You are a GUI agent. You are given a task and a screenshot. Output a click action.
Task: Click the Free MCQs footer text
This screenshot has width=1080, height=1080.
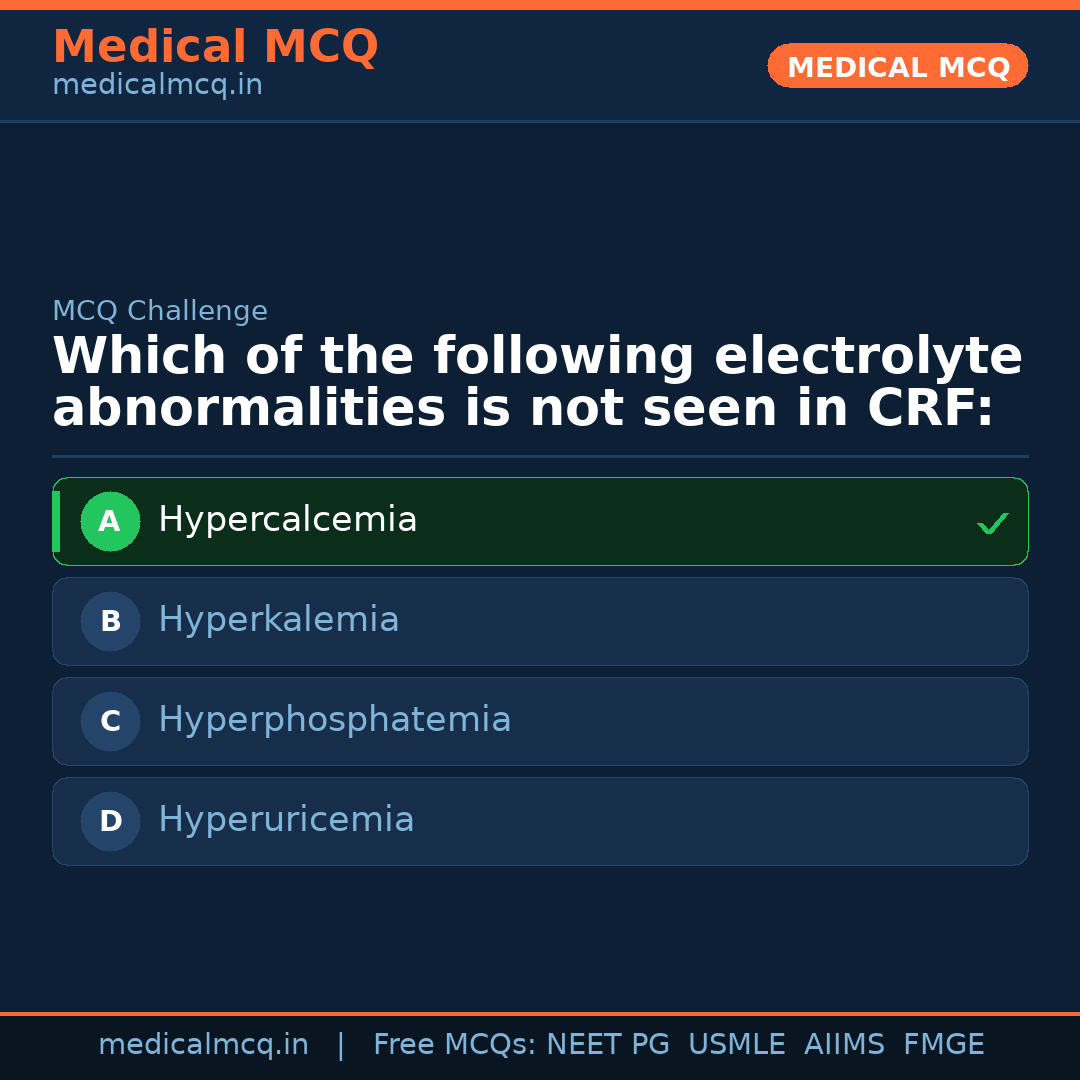pyautogui.click(x=454, y=1045)
